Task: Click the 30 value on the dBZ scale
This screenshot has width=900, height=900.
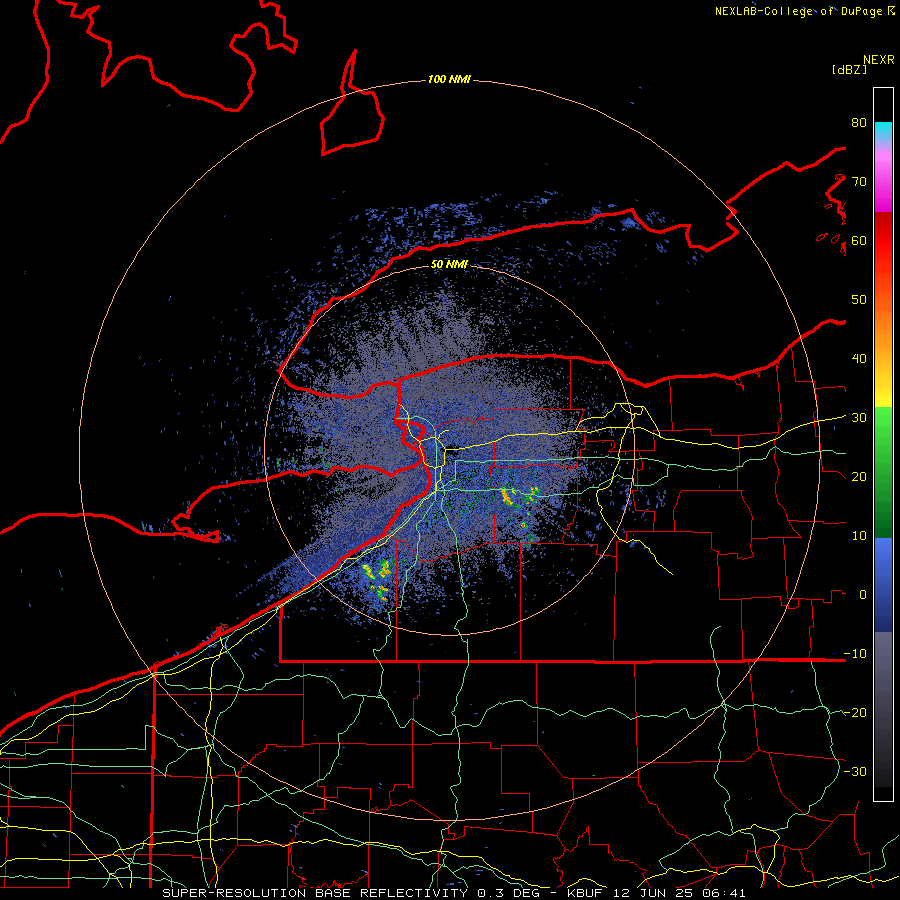Action: pyautogui.click(x=859, y=418)
